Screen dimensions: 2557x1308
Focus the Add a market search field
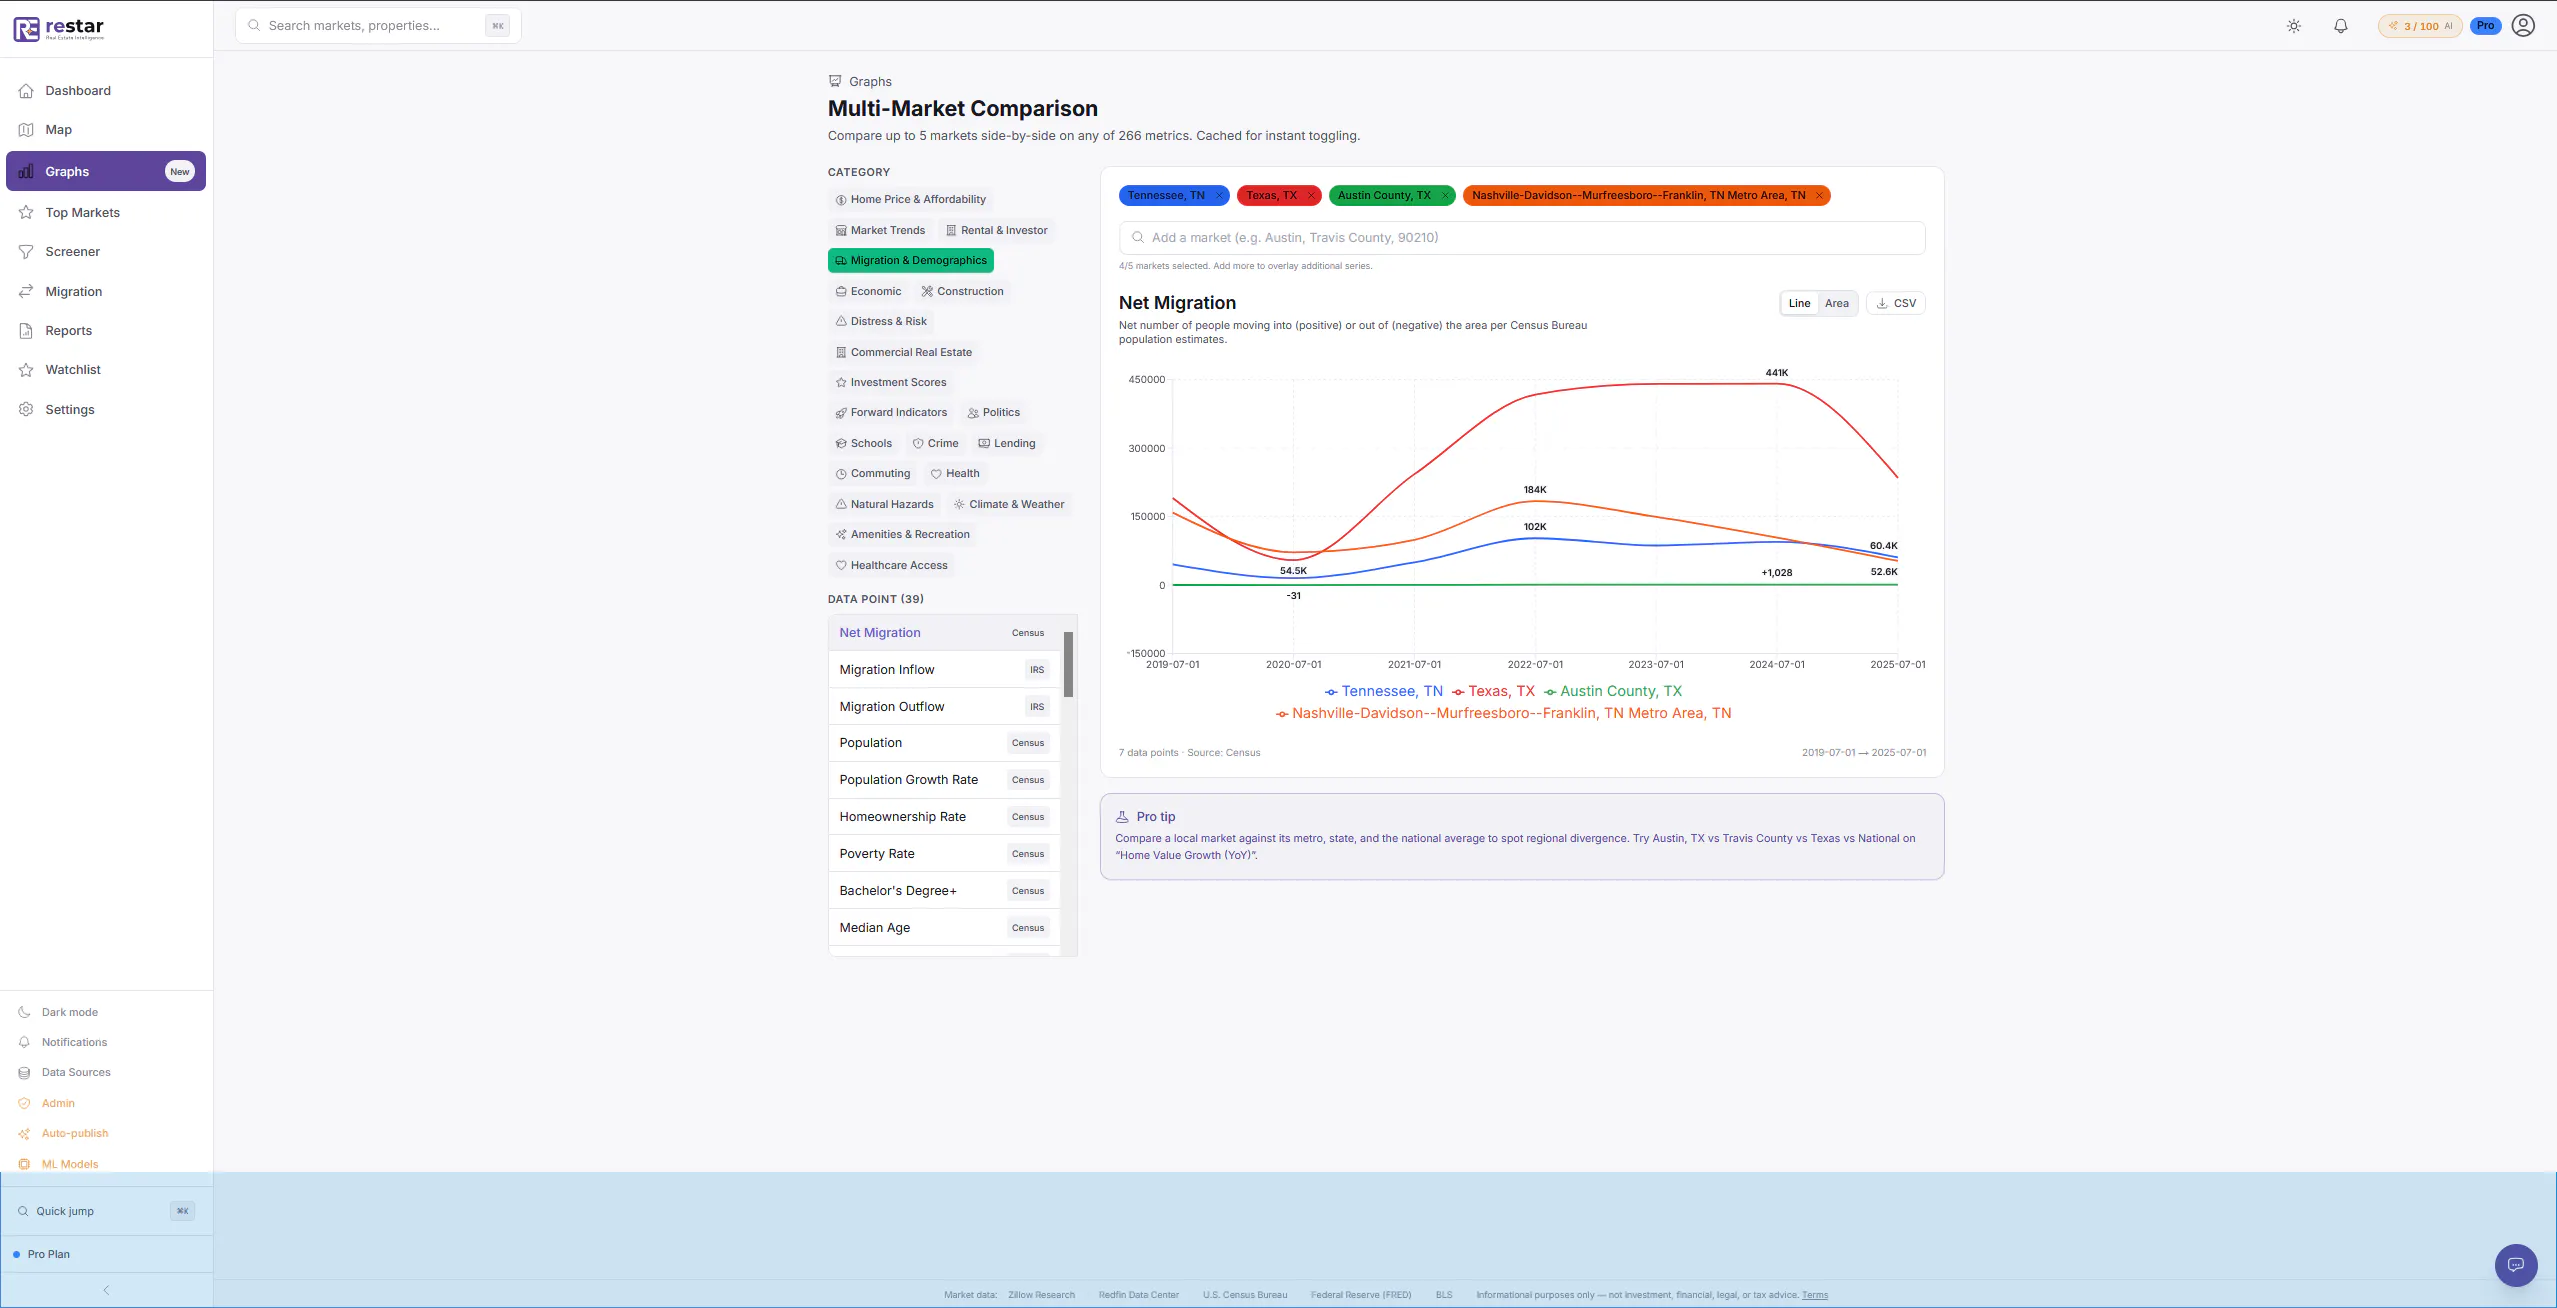click(x=1522, y=238)
